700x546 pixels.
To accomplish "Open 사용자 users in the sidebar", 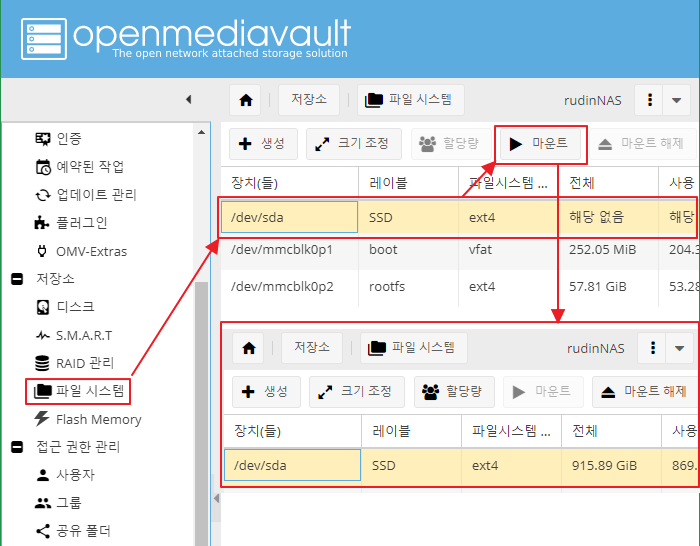I will tap(65, 475).
